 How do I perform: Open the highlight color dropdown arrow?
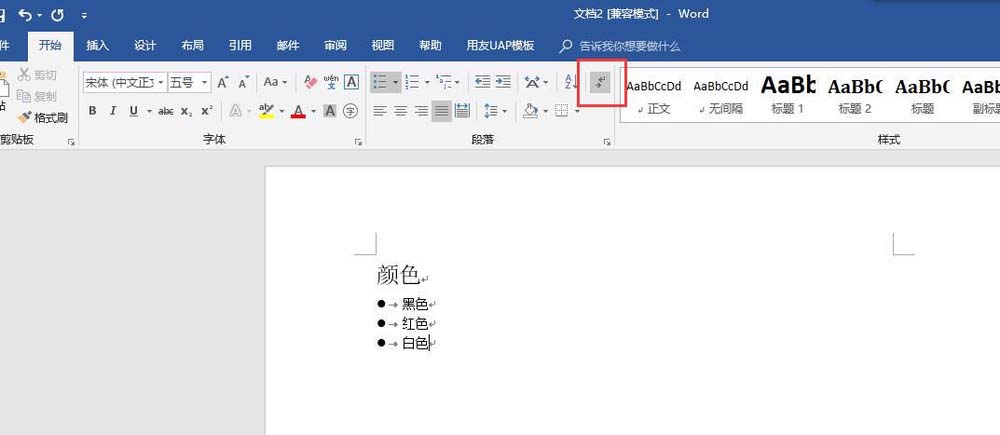[282, 112]
